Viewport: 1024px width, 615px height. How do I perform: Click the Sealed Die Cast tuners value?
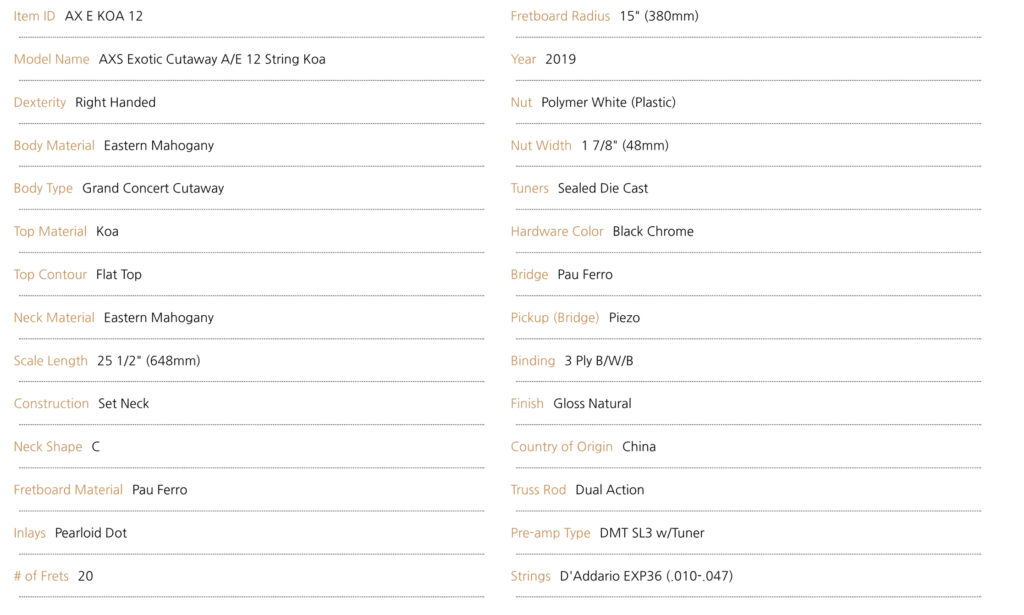(x=603, y=189)
